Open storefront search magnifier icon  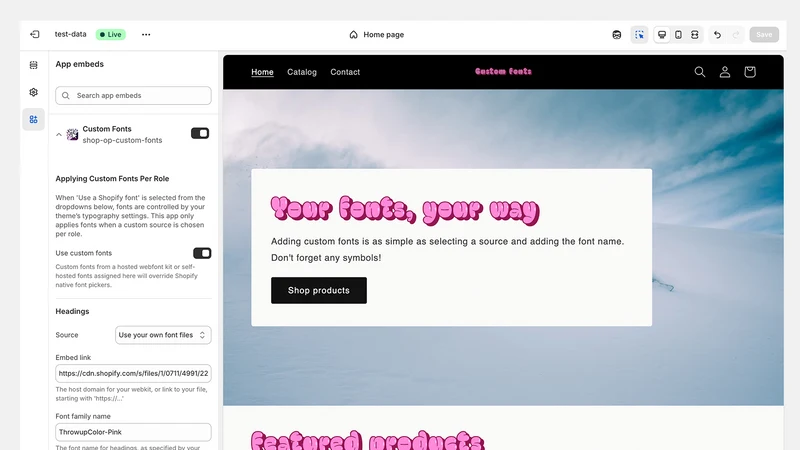[700, 72]
